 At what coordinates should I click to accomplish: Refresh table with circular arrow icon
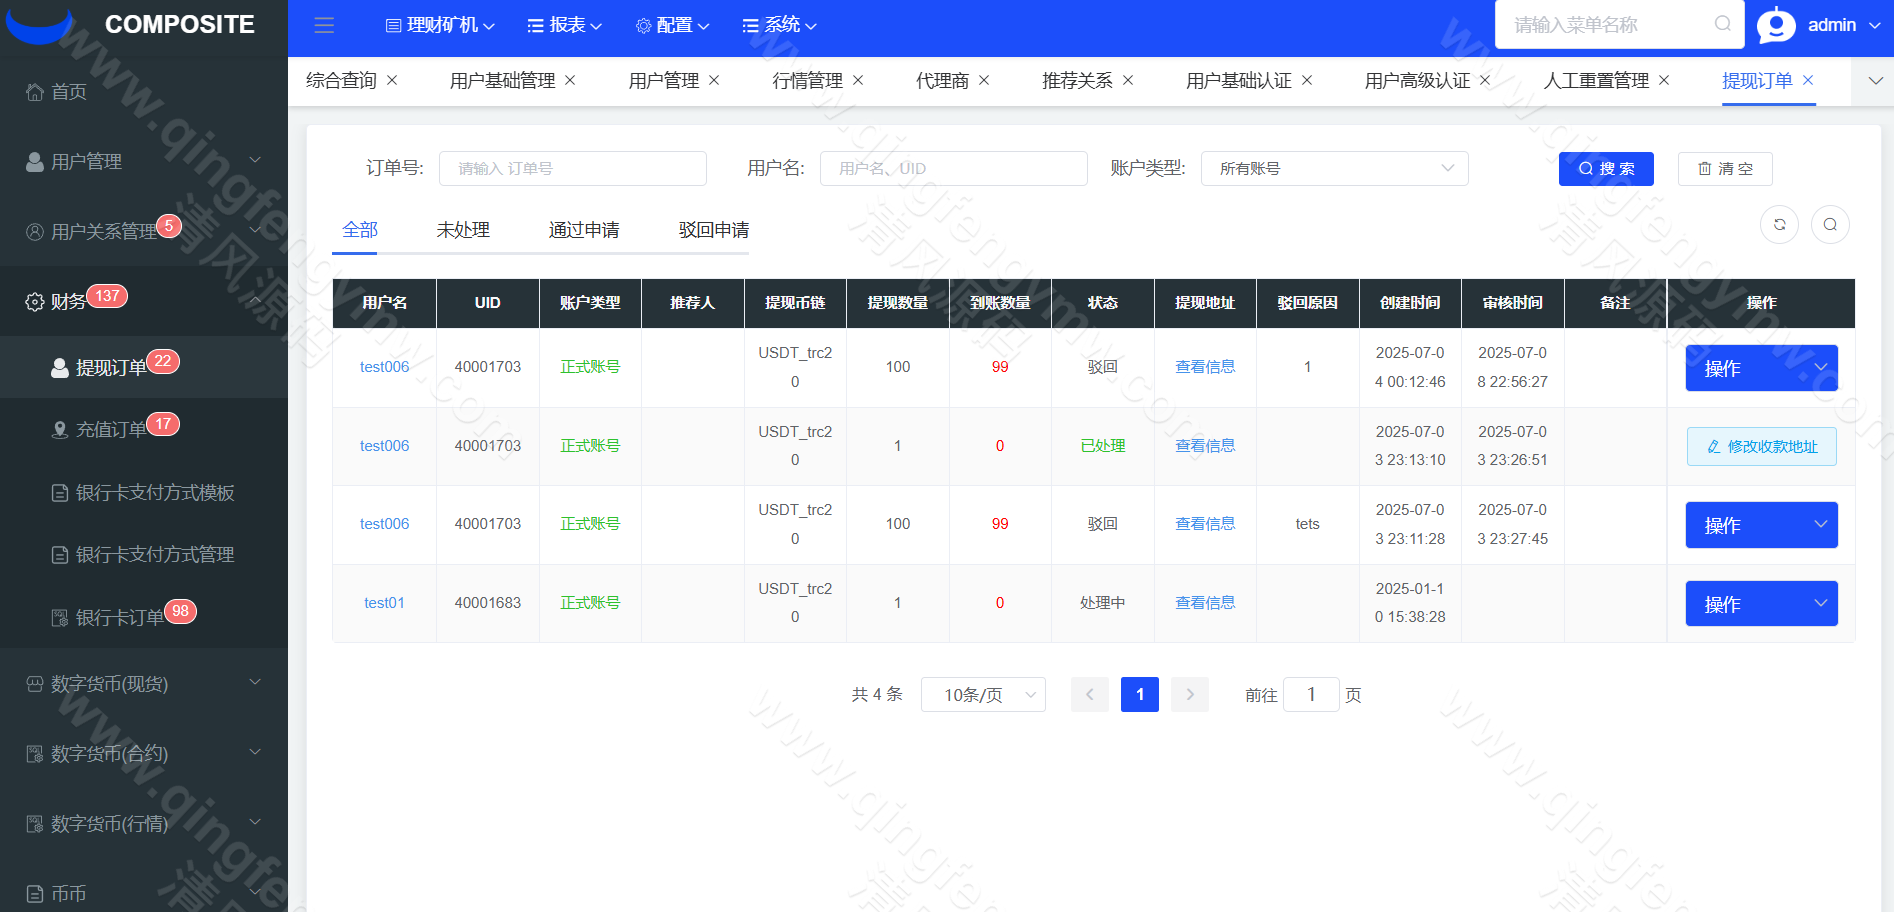coord(1779,225)
